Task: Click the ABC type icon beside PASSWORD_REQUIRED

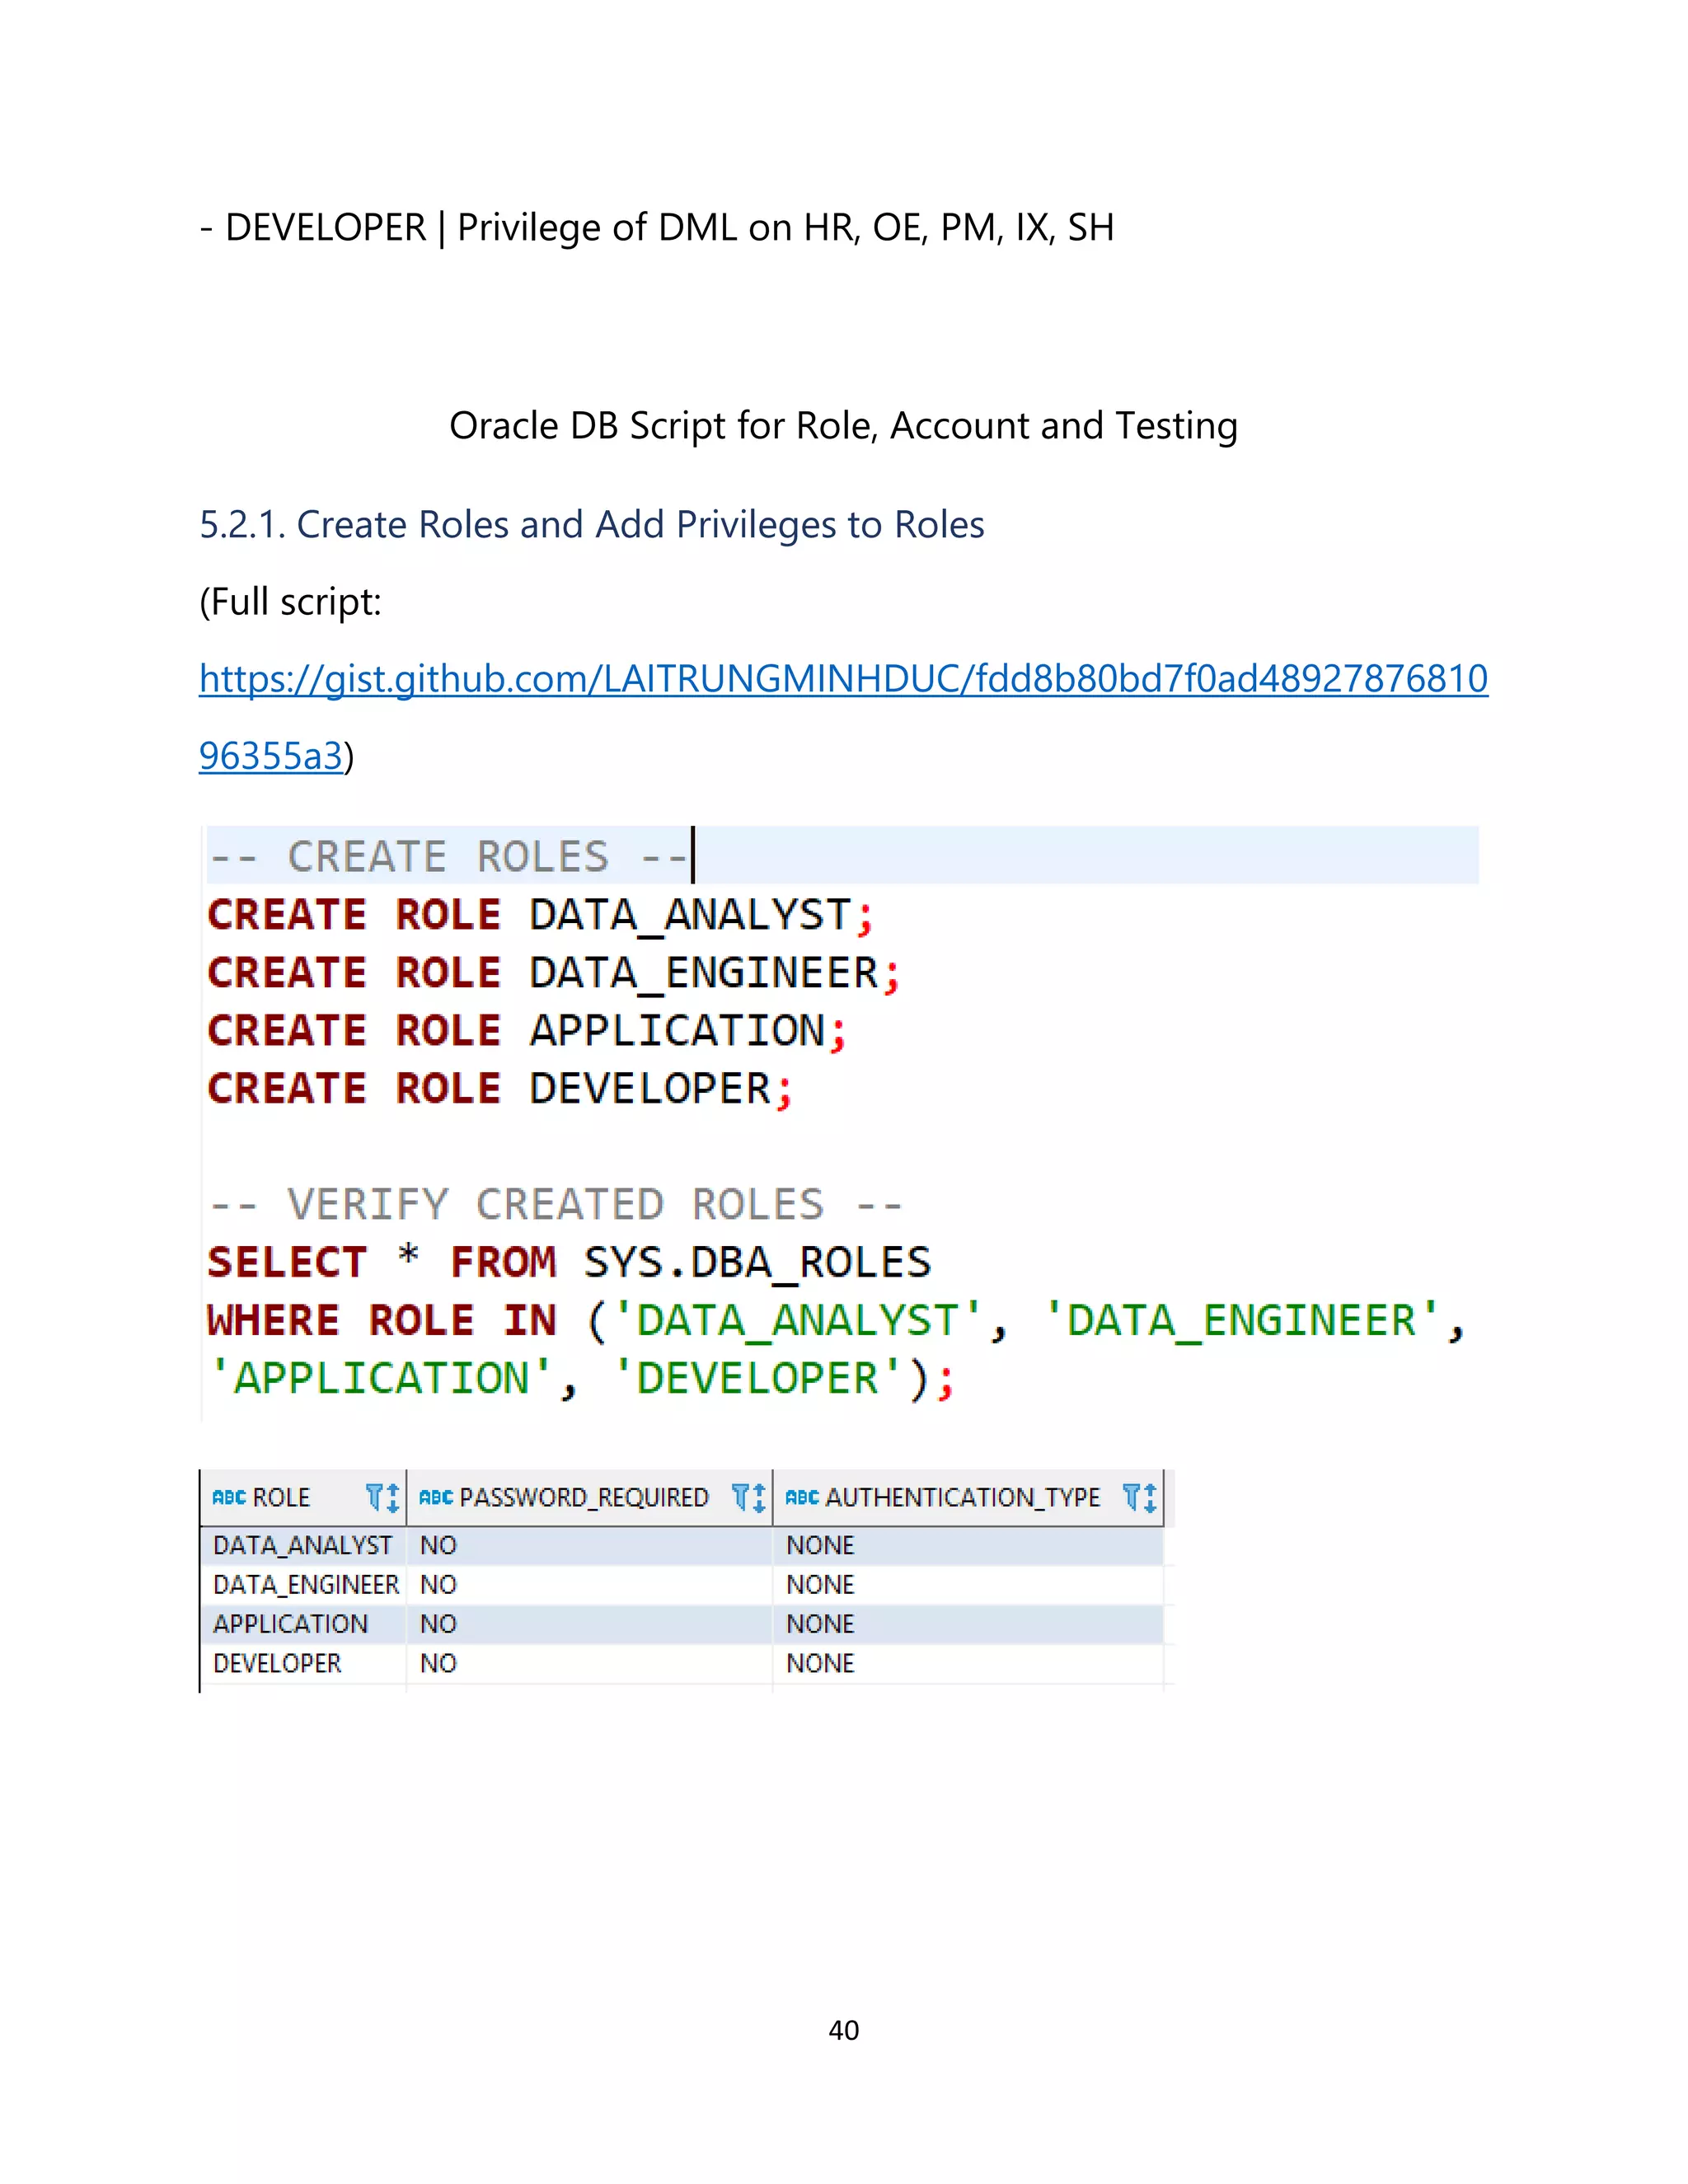Action: point(436,1497)
